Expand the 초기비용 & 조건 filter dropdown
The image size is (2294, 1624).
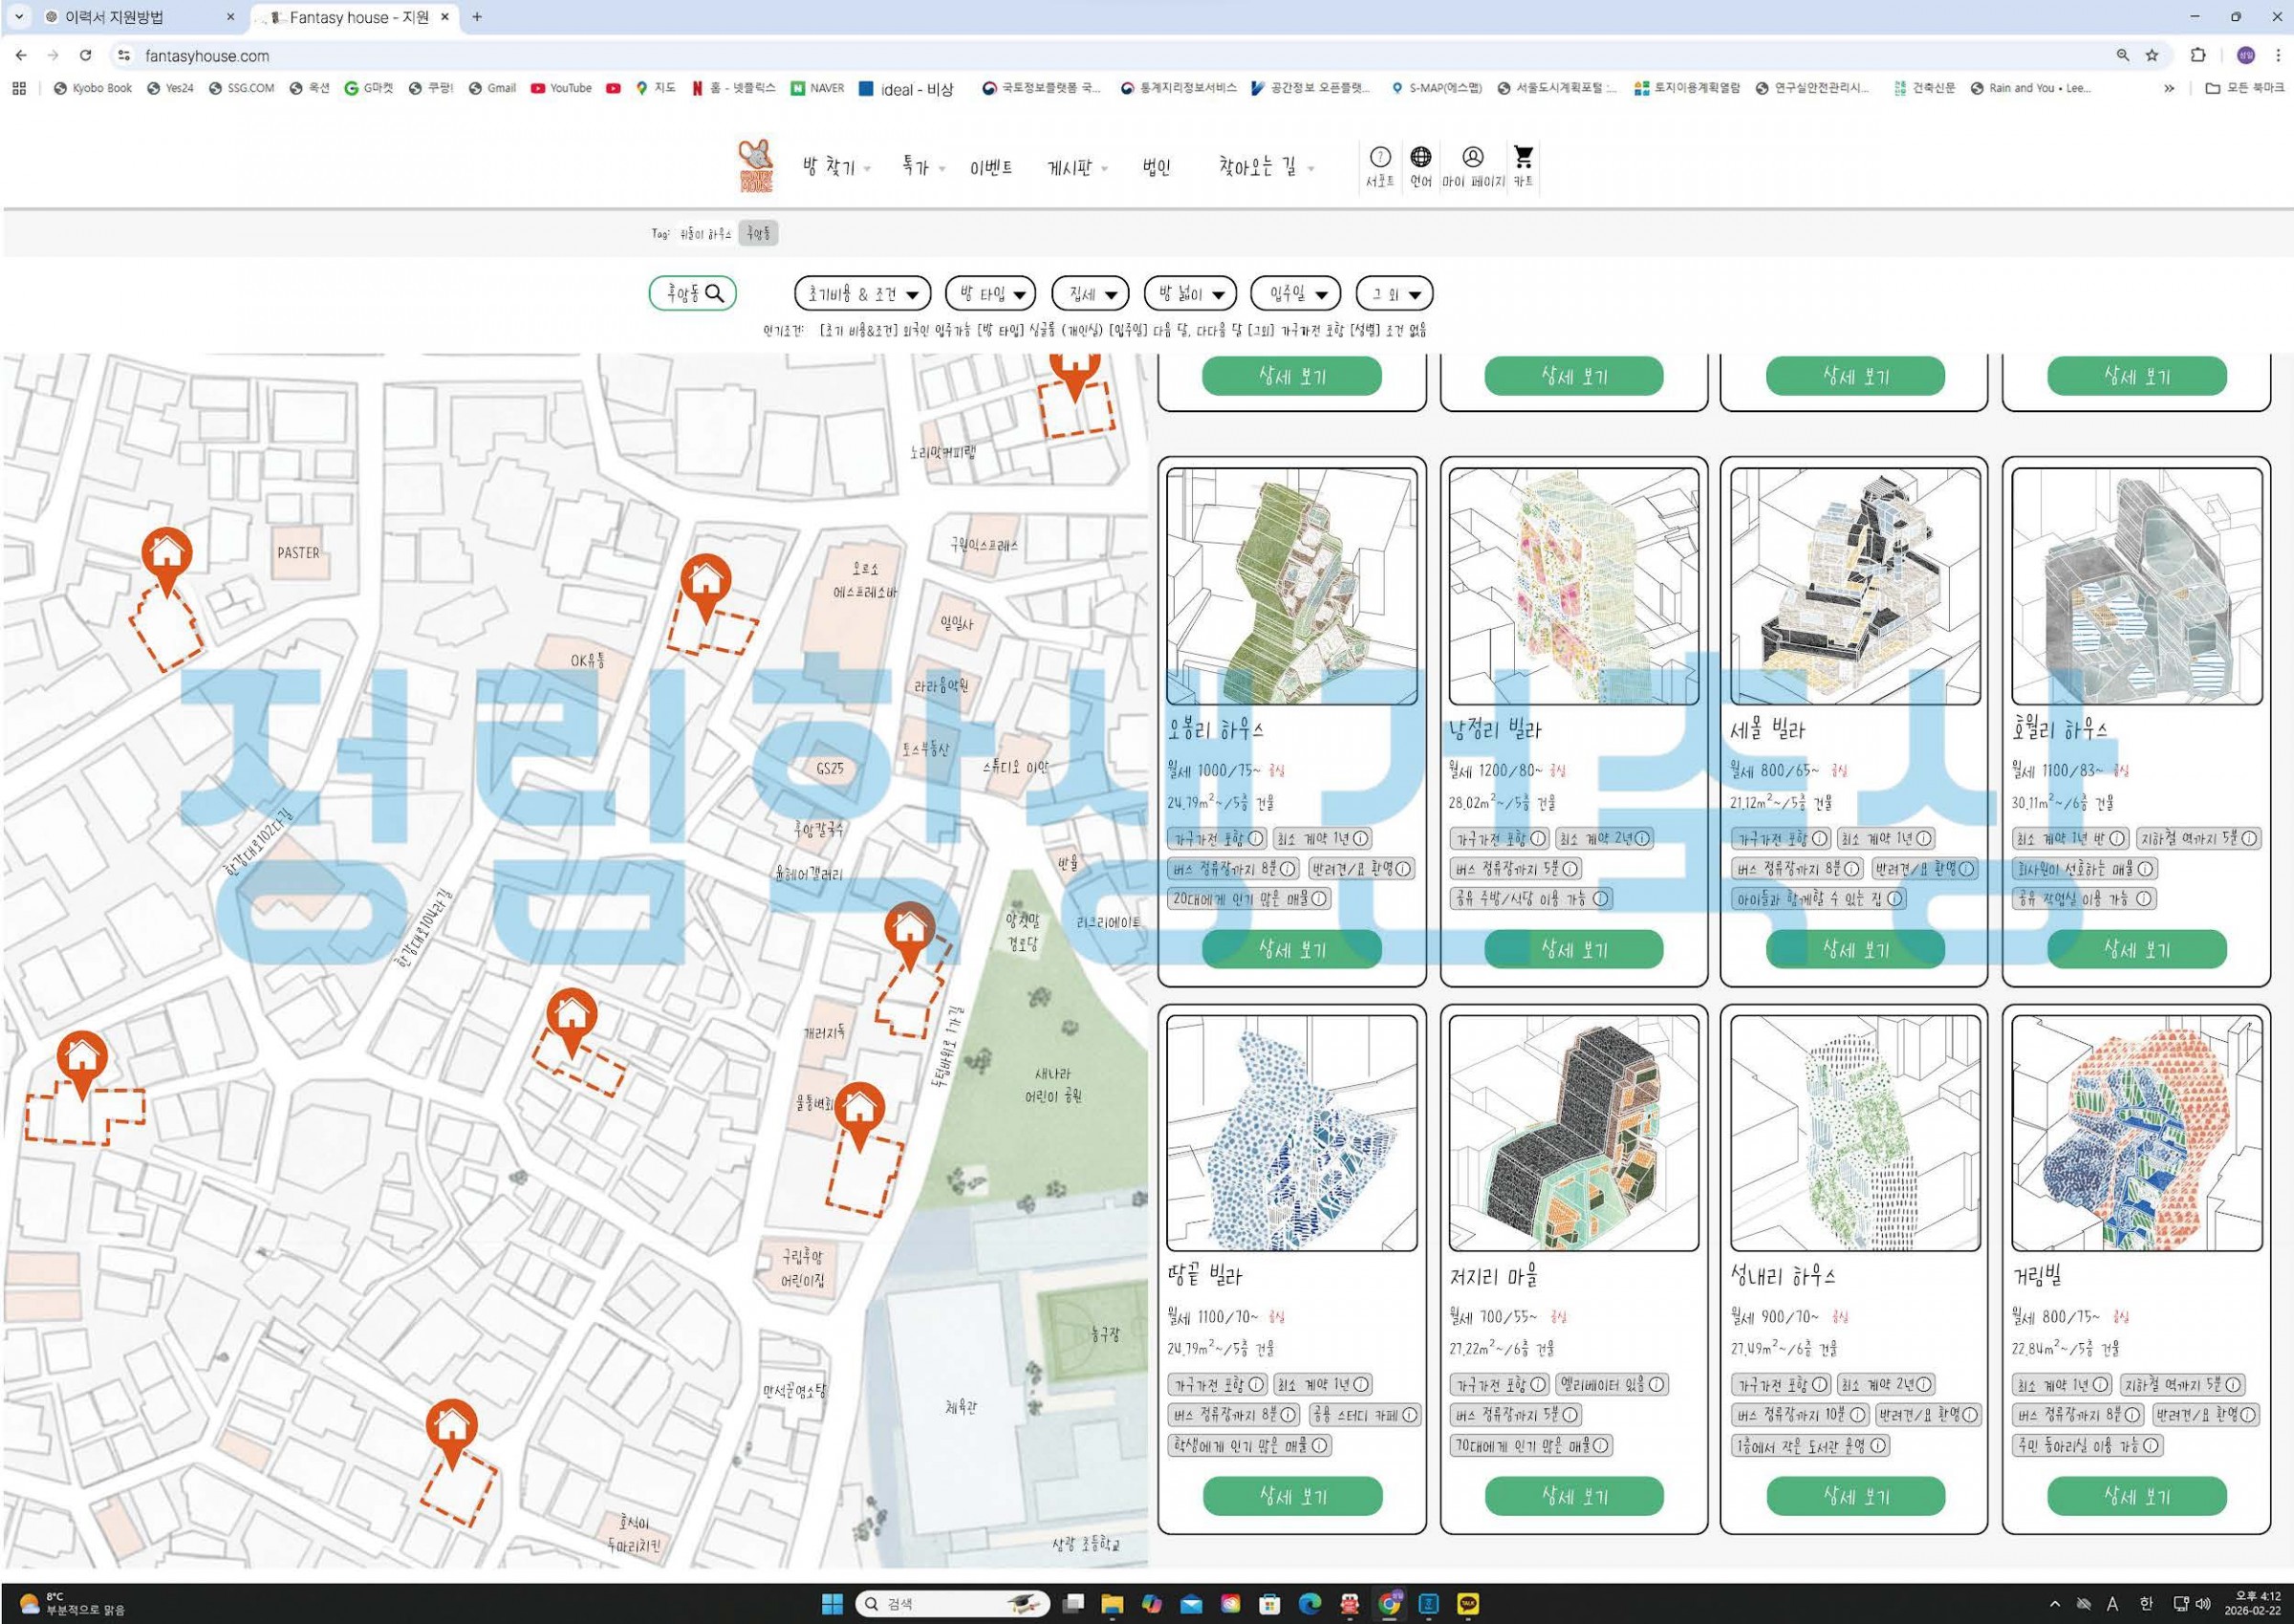[862, 294]
